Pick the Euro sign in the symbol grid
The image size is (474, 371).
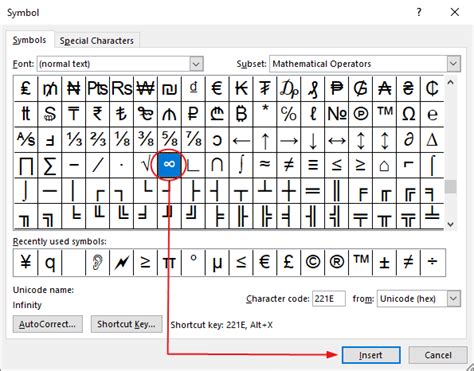pos(217,89)
